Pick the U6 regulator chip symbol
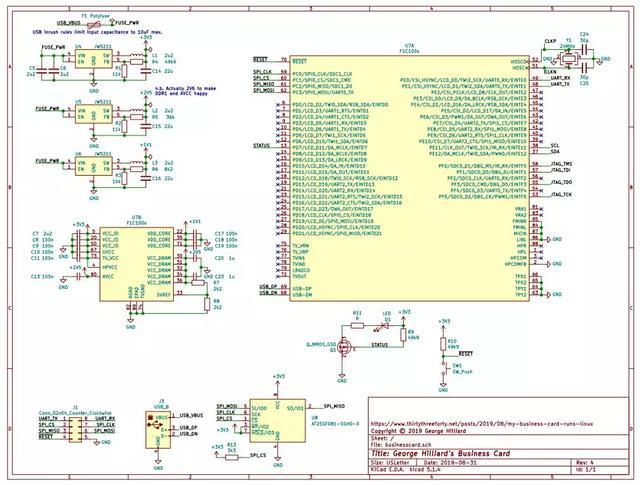Image resolution: width=640 pixels, height=485 pixels. [93, 166]
